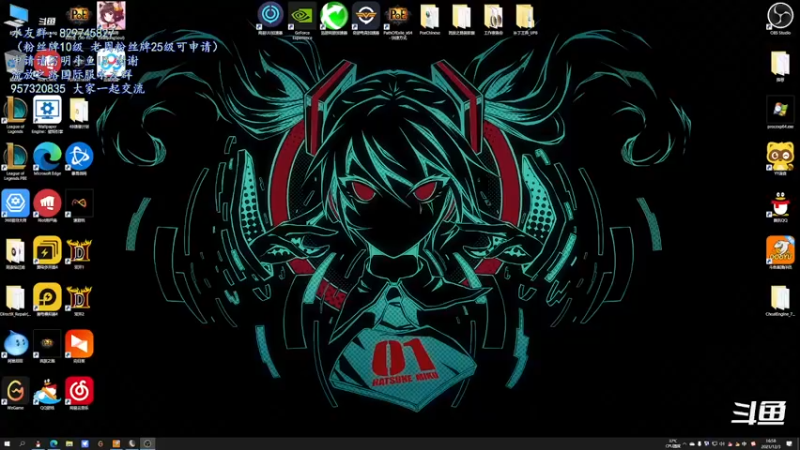Screen dimensions: 800x450
Task: Open winged-emblem esports accelerator icon
Action: coord(365,17)
